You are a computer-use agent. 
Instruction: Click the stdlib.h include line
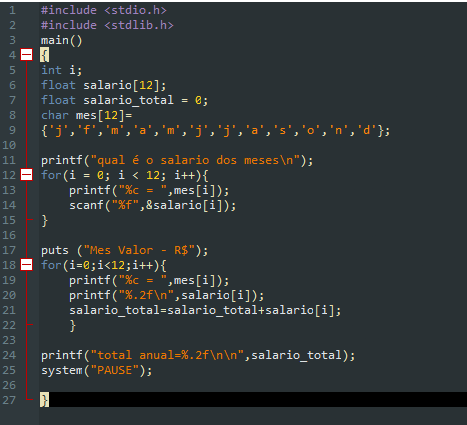click(x=107, y=25)
